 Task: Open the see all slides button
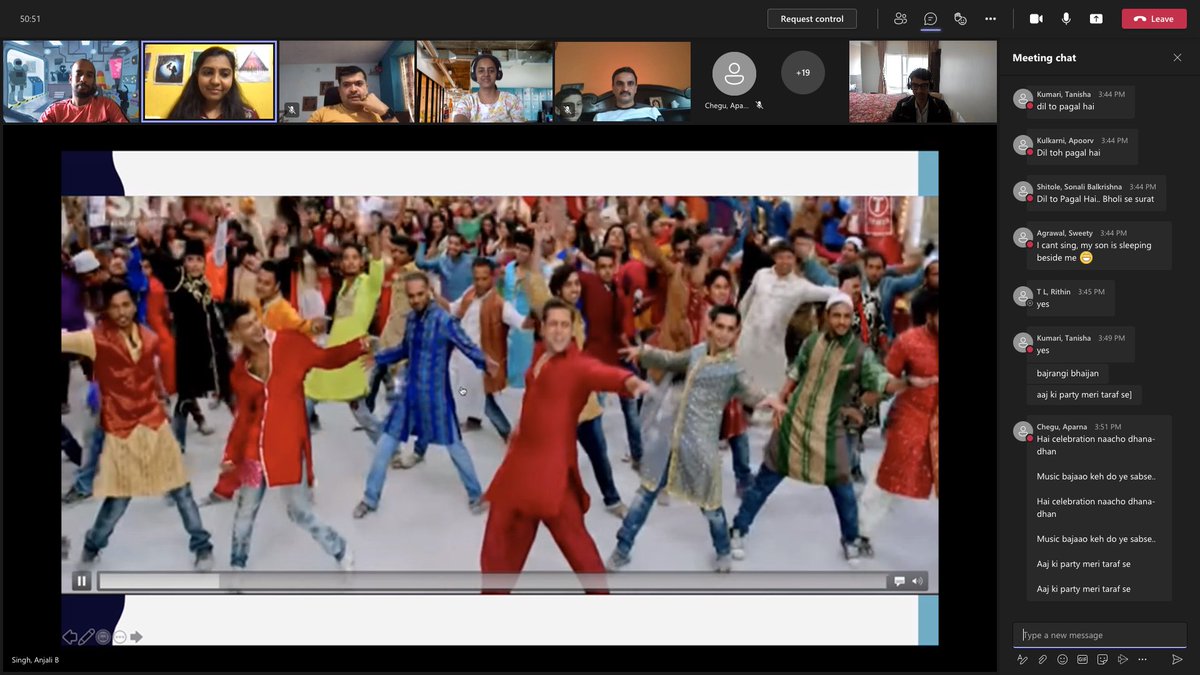pyautogui.click(x=103, y=637)
